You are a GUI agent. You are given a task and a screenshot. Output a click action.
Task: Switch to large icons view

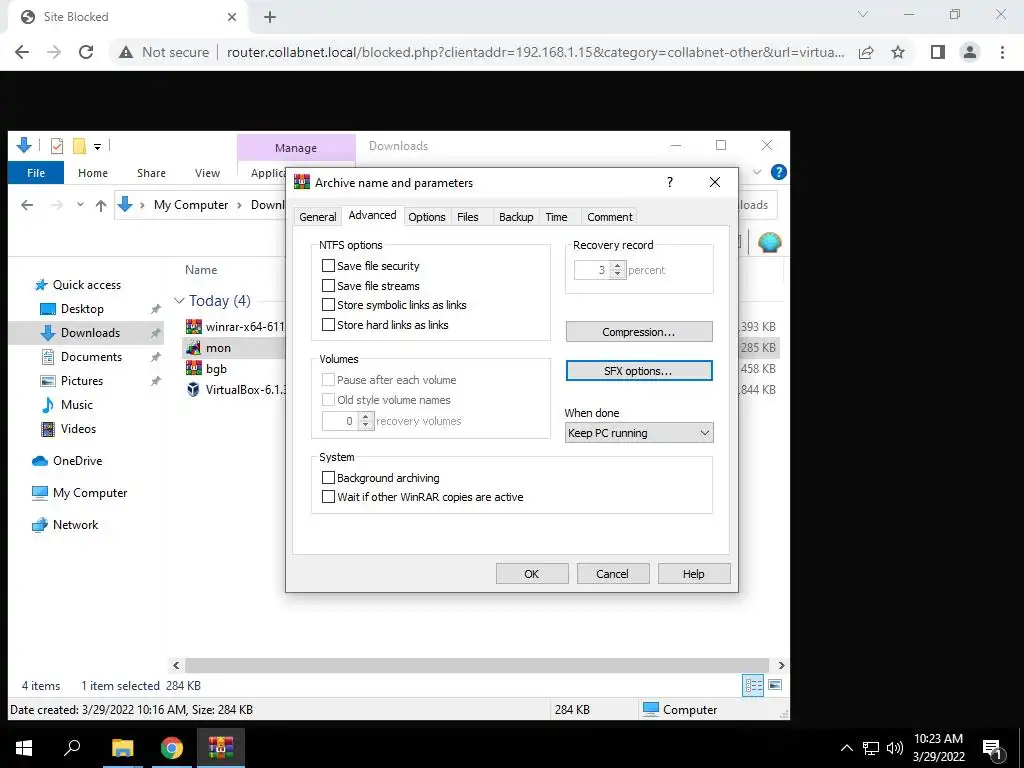click(x=775, y=685)
